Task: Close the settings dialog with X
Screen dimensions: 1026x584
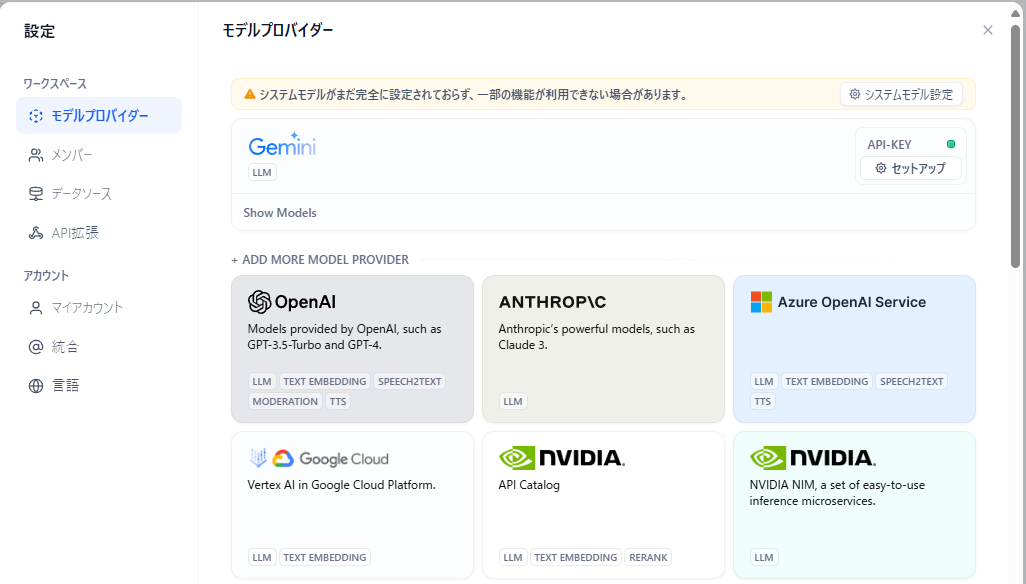Action: tap(987, 30)
